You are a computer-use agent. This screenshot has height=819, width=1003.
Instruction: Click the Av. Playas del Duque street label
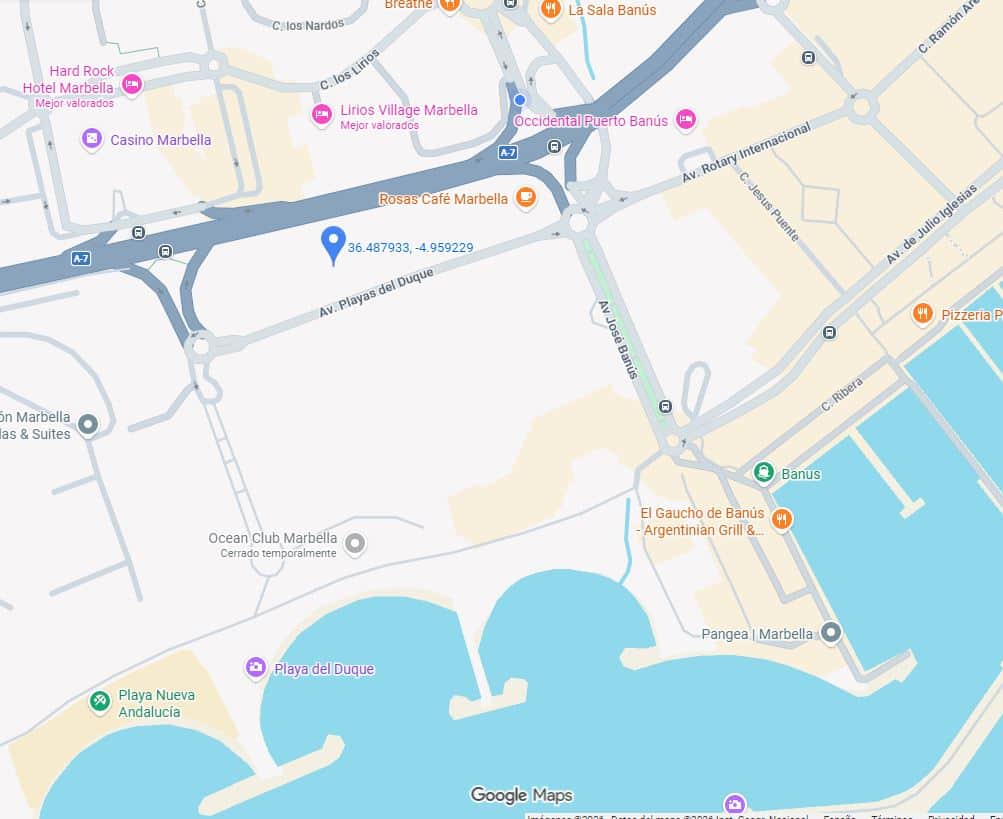point(376,292)
